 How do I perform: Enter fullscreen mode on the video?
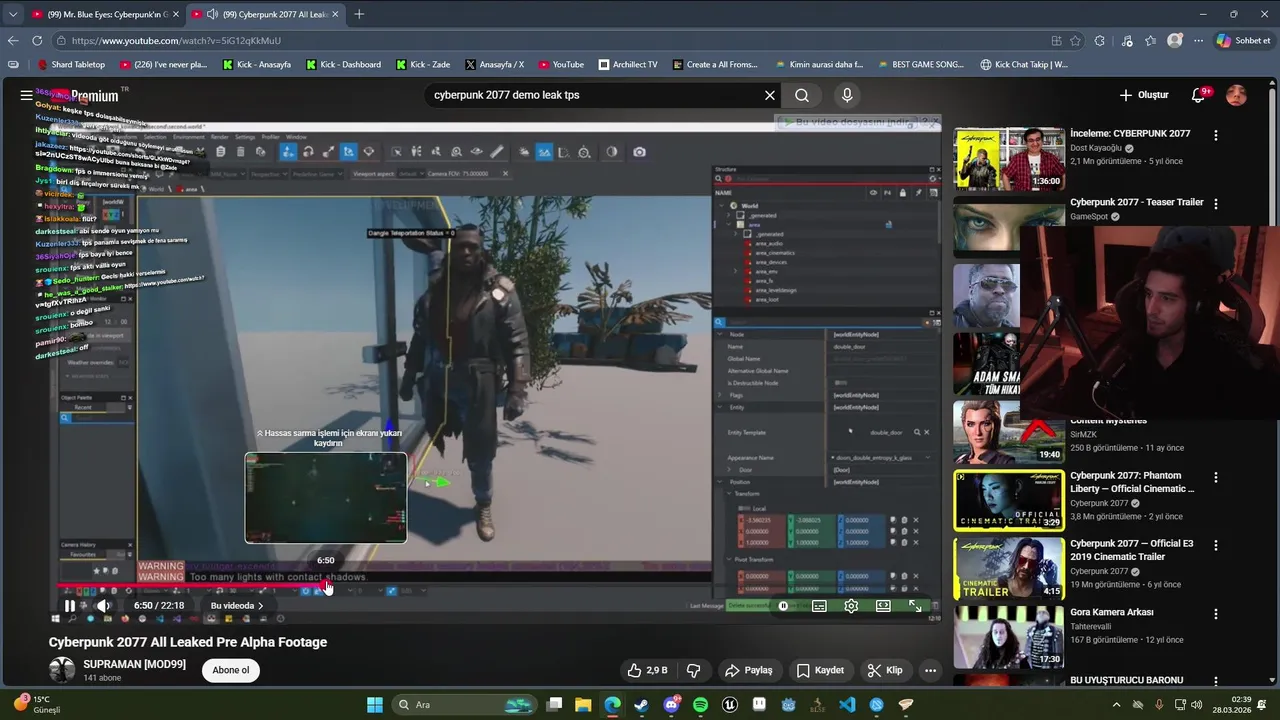pyautogui.click(x=915, y=606)
